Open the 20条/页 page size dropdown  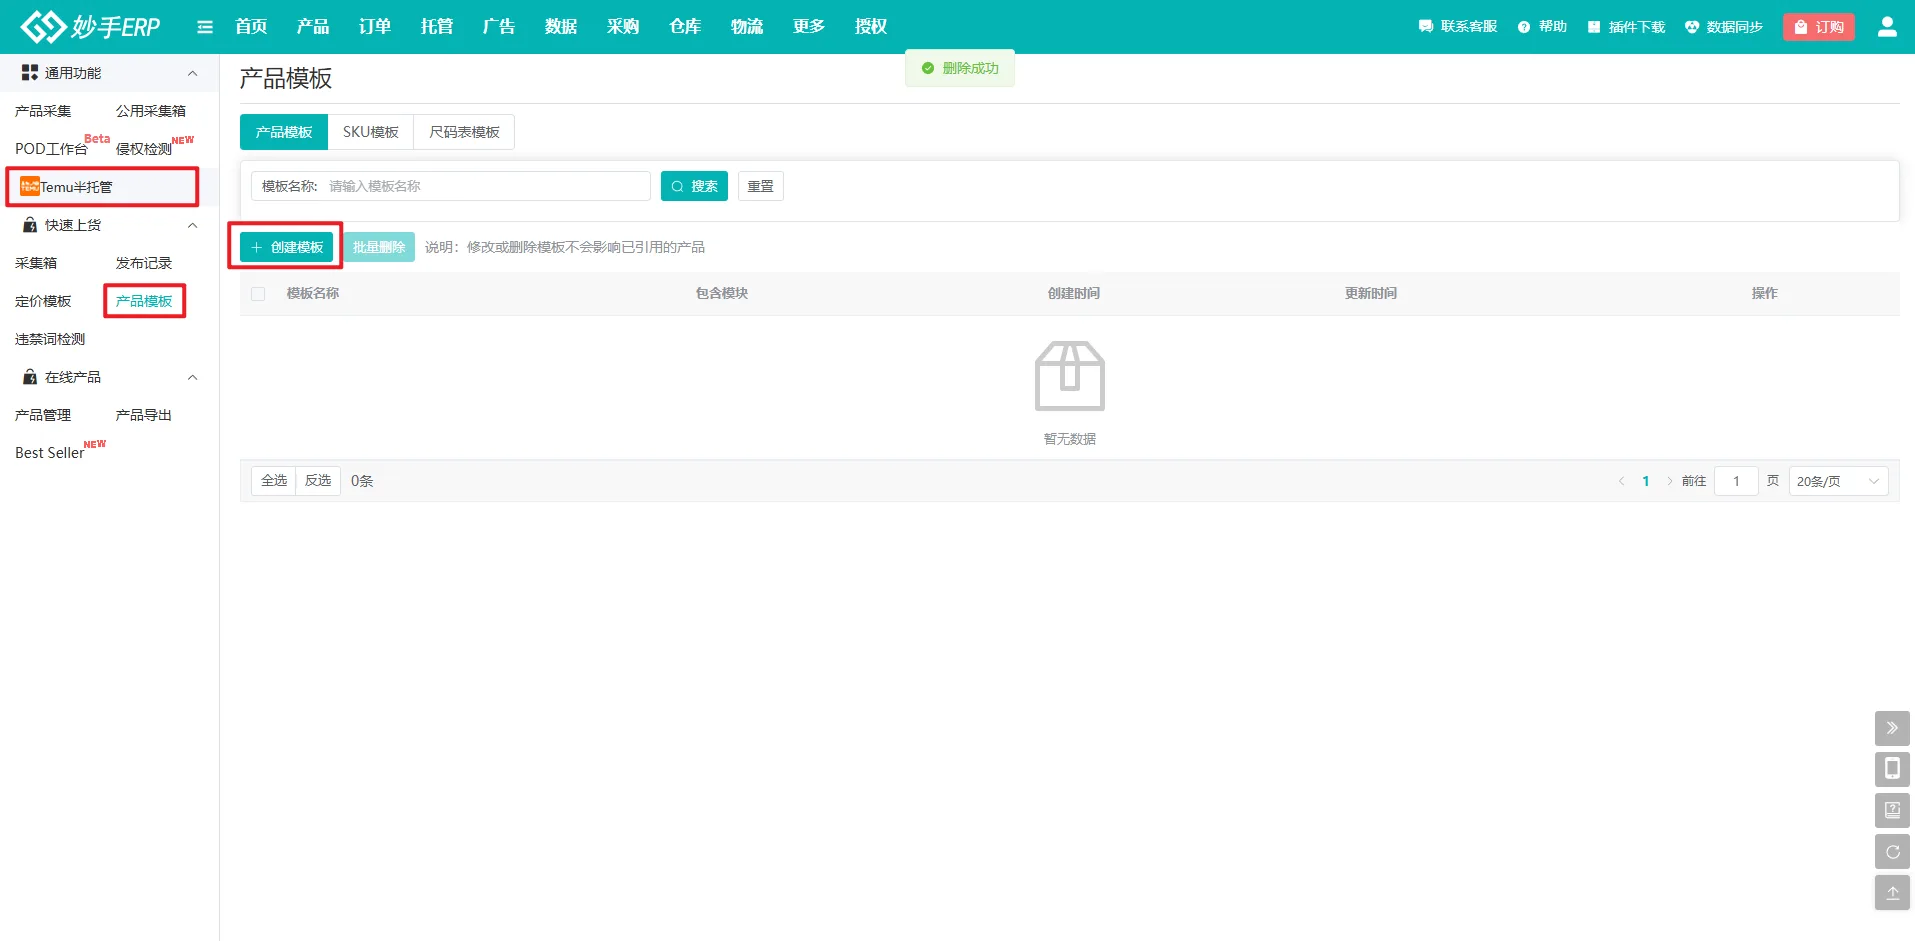click(1837, 481)
